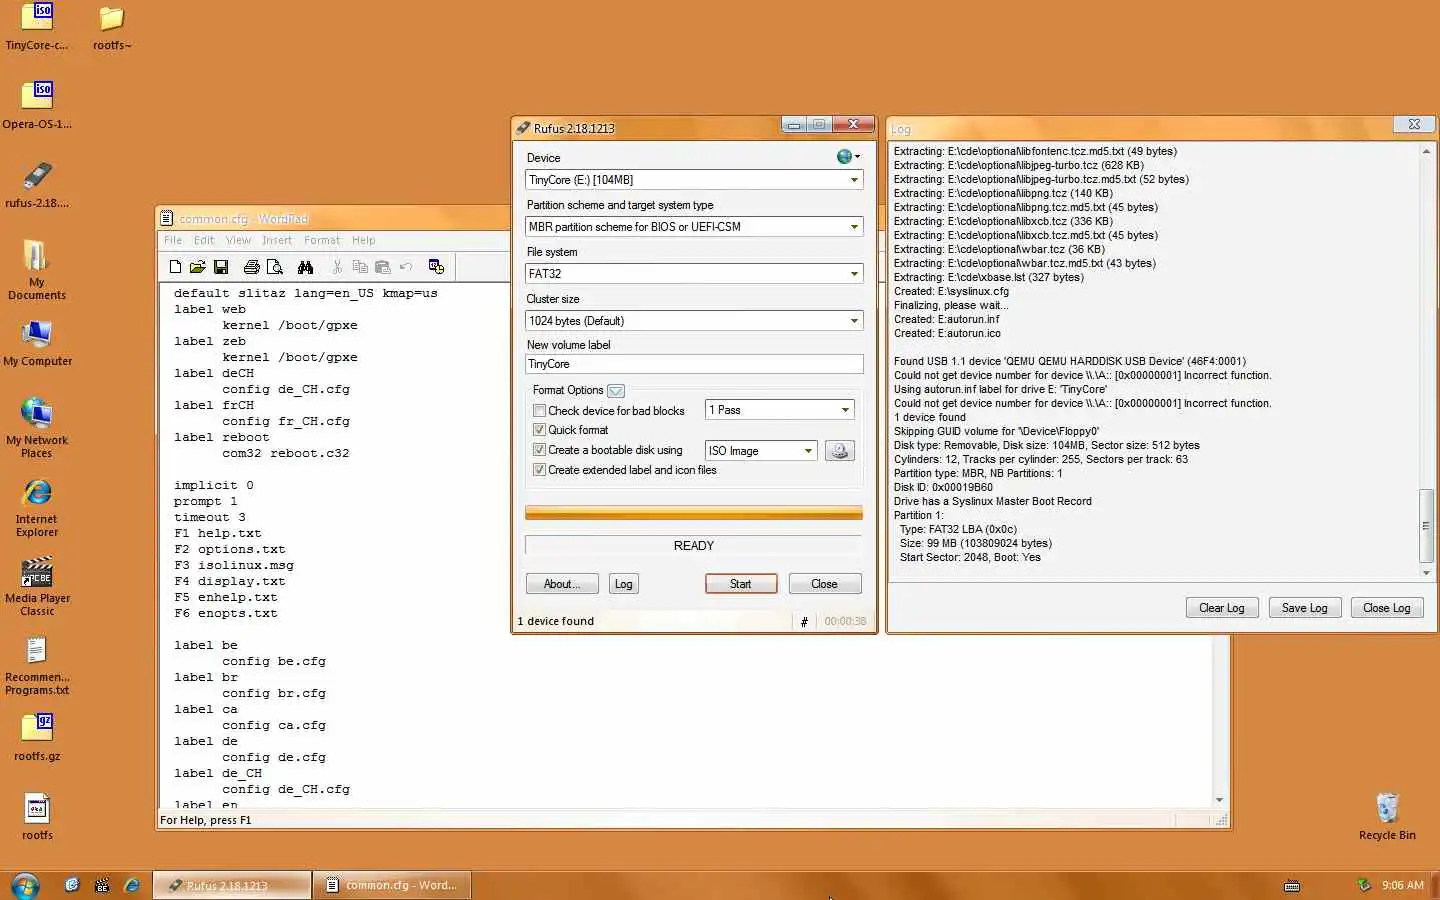Click Save Log in Log window
Viewport: 1440px width, 900px height.
tap(1305, 608)
